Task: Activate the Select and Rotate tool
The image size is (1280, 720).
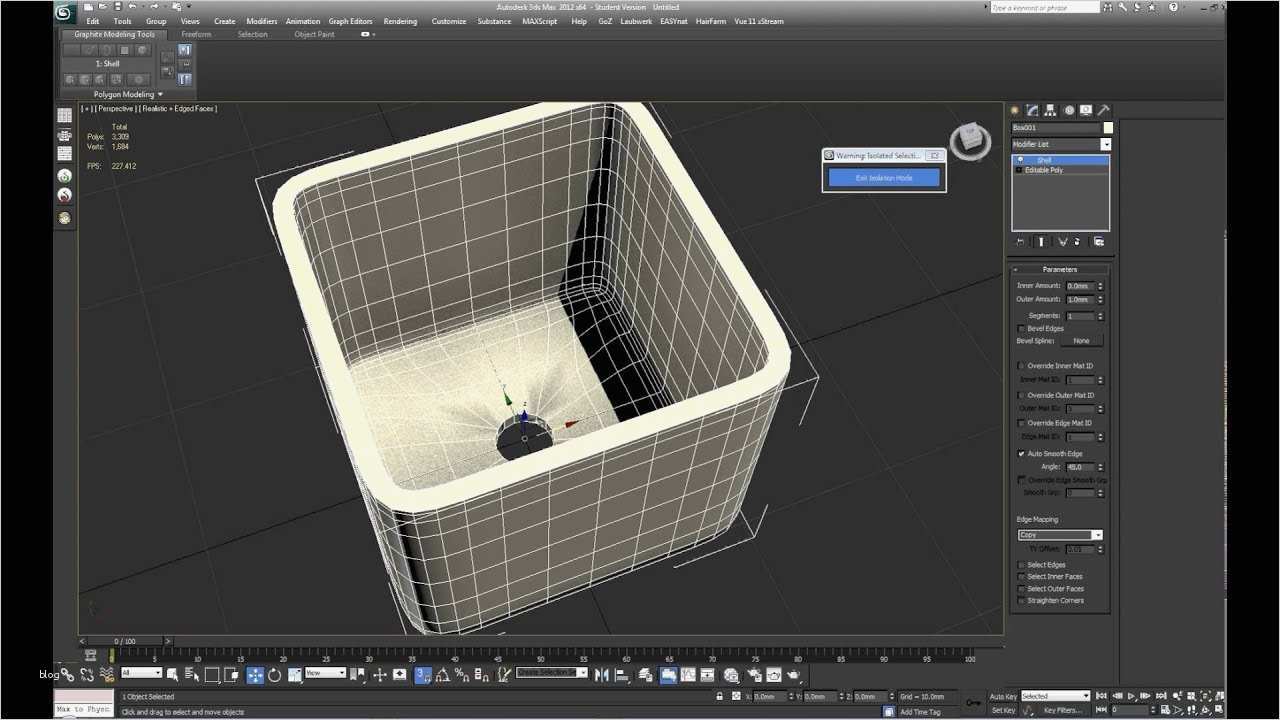Action: tap(275, 675)
